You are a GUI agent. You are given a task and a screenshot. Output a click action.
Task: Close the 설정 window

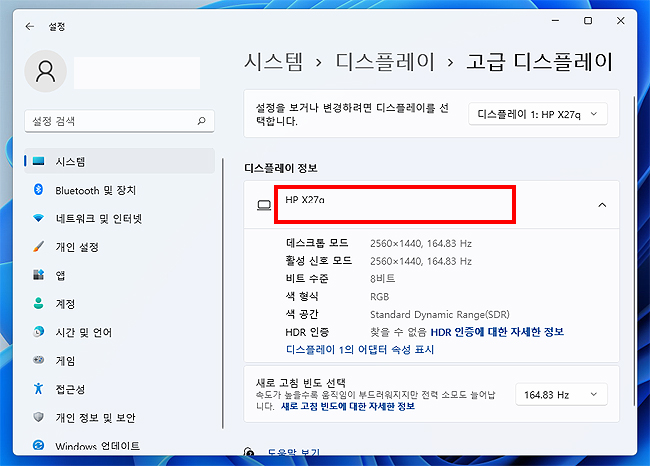[x=620, y=20]
